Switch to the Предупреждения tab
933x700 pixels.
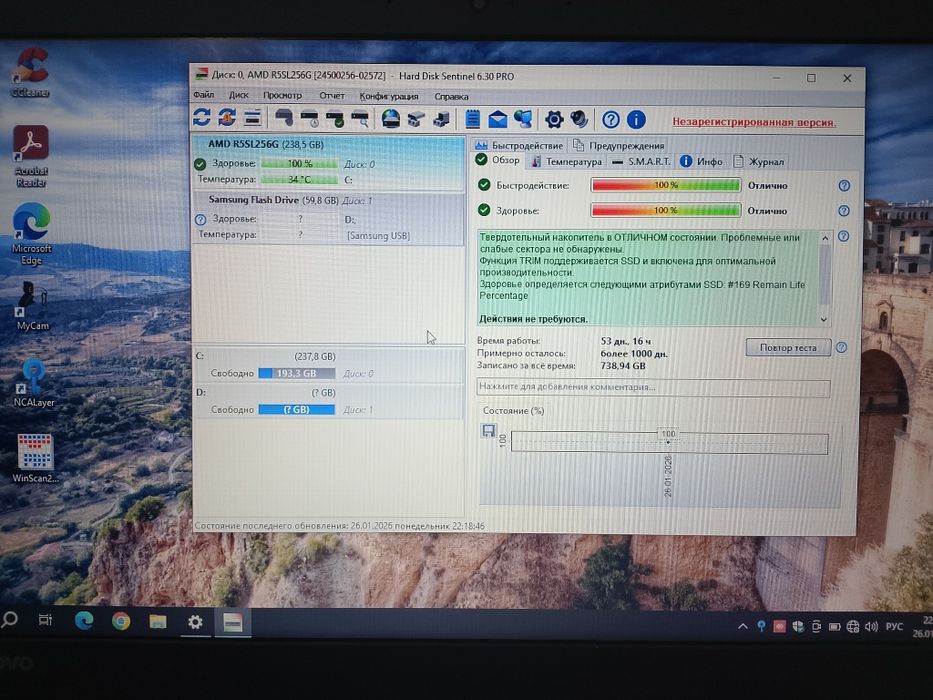[619, 145]
